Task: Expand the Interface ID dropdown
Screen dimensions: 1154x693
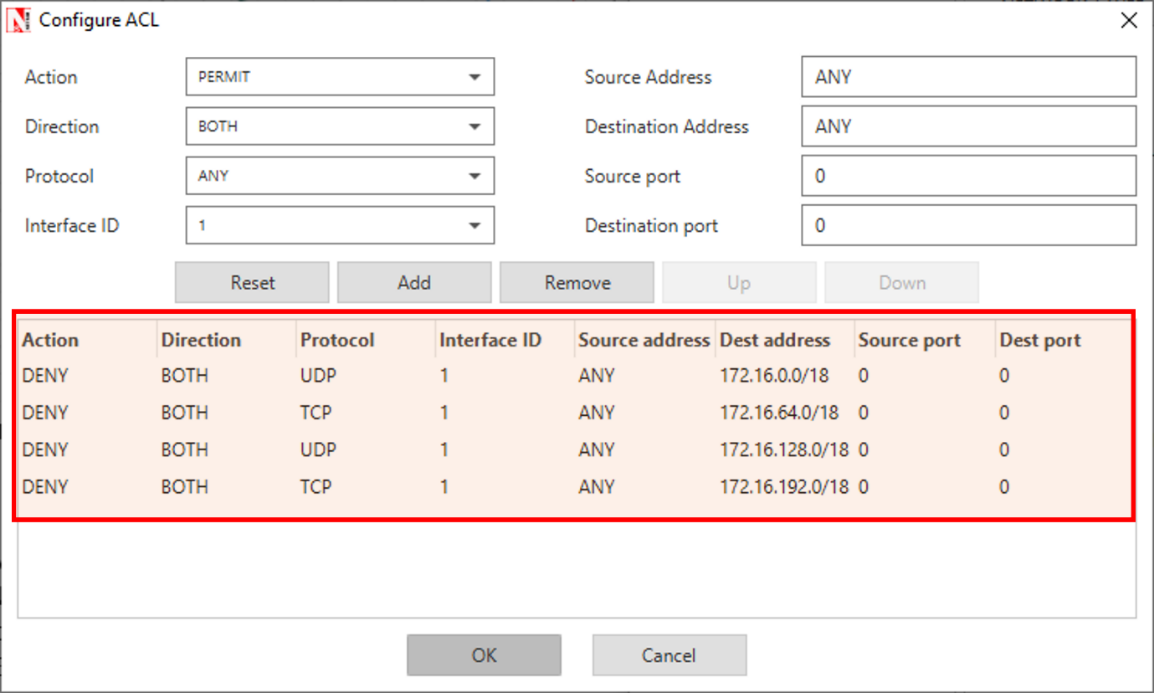Action: [x=340, y=226]
